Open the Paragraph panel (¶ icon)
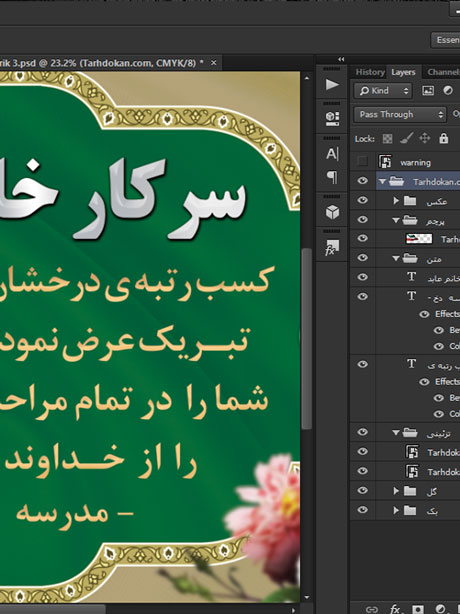 (x=332, y=177)
